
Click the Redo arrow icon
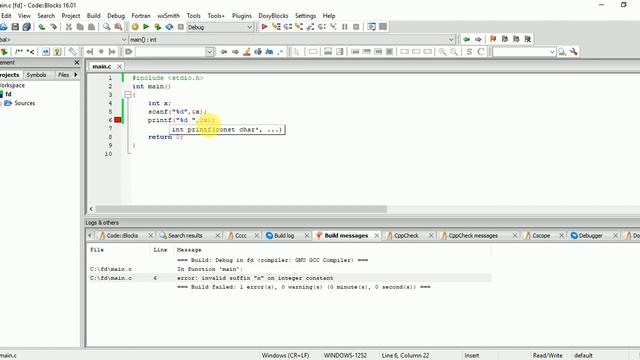coord(53,27)
